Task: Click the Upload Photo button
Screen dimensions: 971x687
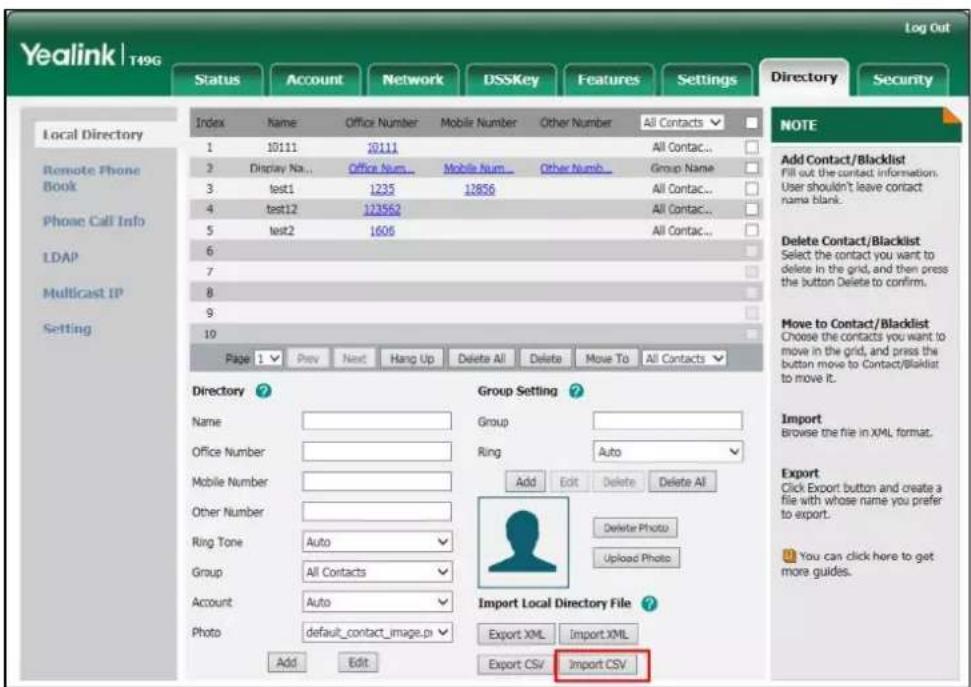Action: [x=637, y=558]
